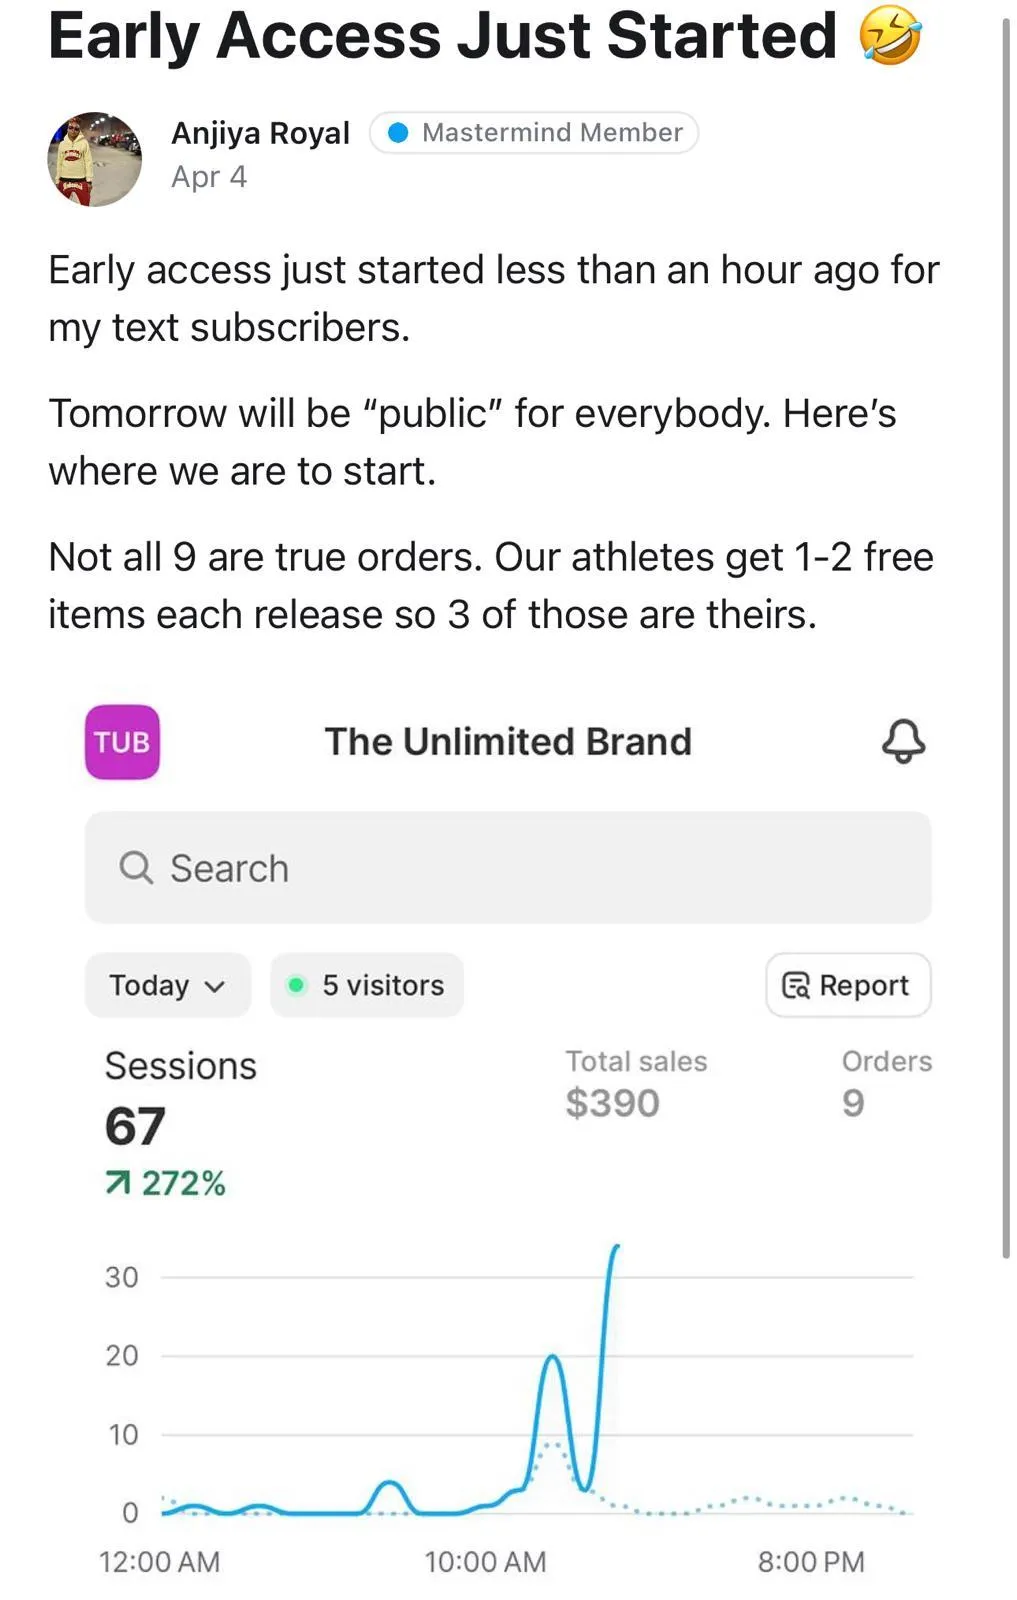Open the Report button
Image resolution: width=1017 pixels, height=1600 pixels.
[848, 985]
